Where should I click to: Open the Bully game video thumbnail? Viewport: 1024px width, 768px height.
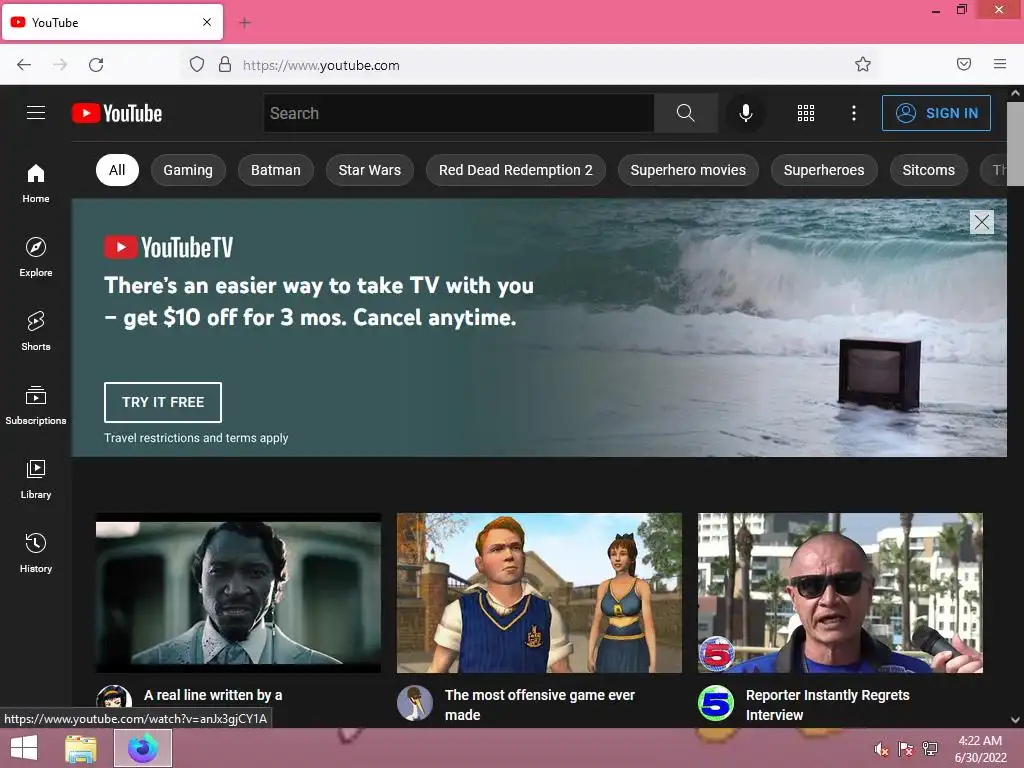coord(539,593)
